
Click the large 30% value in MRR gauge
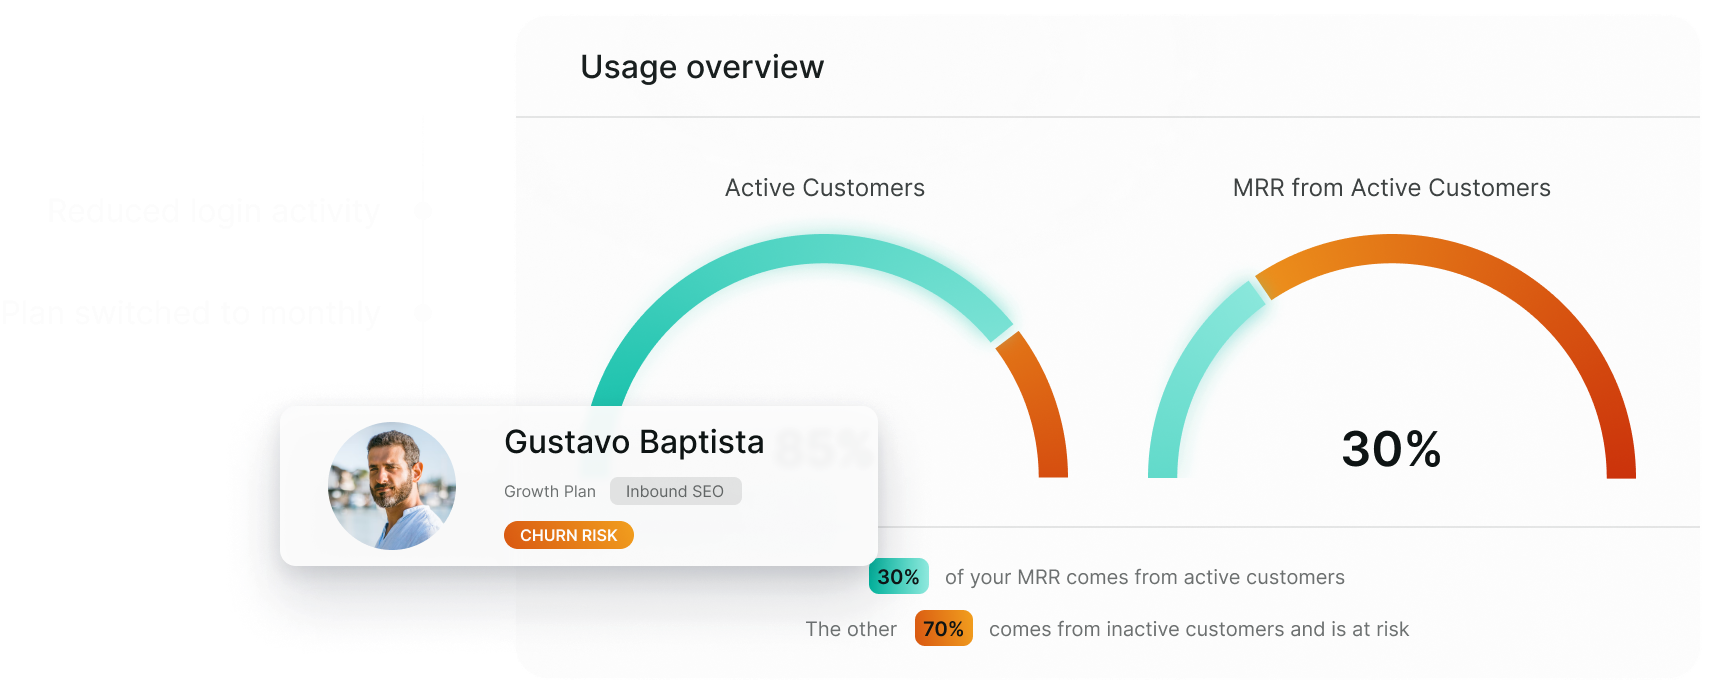[1391, 449]
